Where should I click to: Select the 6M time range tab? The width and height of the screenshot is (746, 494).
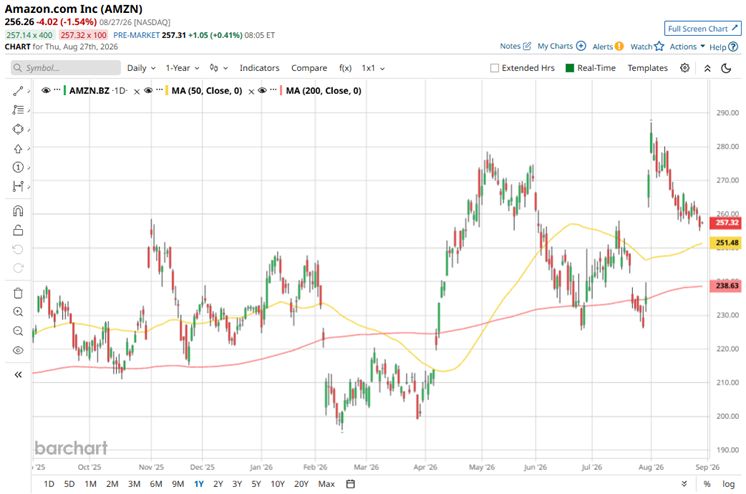tap(156, 484)
